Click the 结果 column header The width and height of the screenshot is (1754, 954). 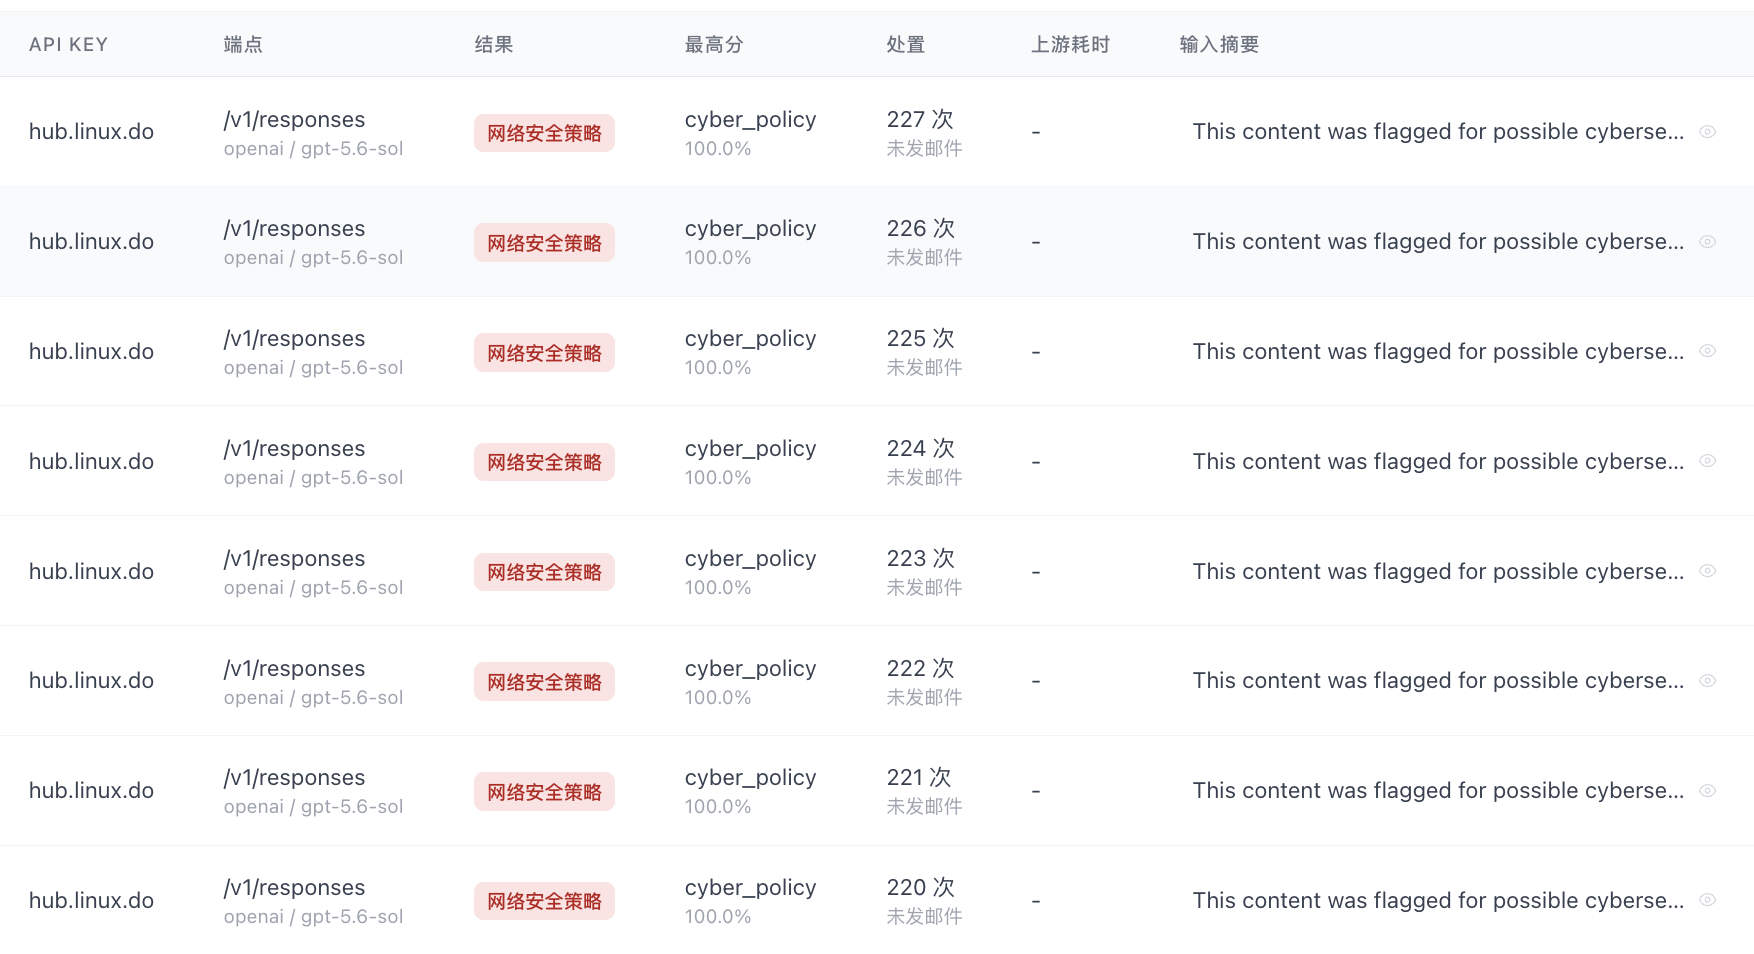pyautogui.click(x=494, y=45)
